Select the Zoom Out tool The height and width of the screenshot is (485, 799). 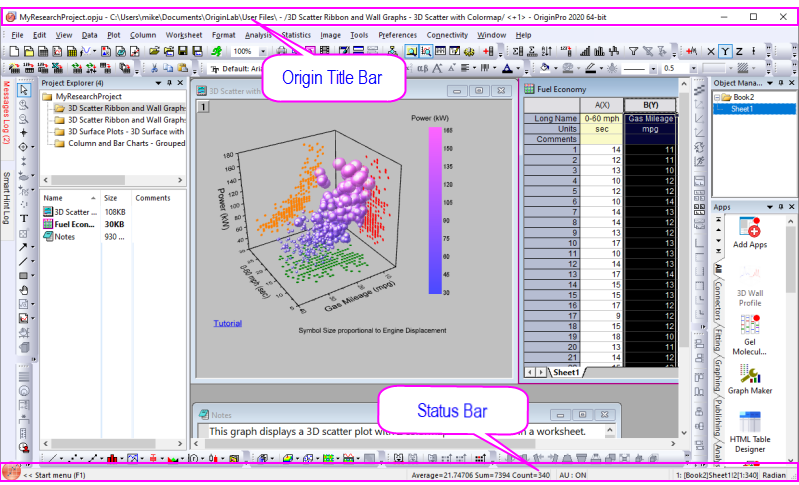pos(23,119)
